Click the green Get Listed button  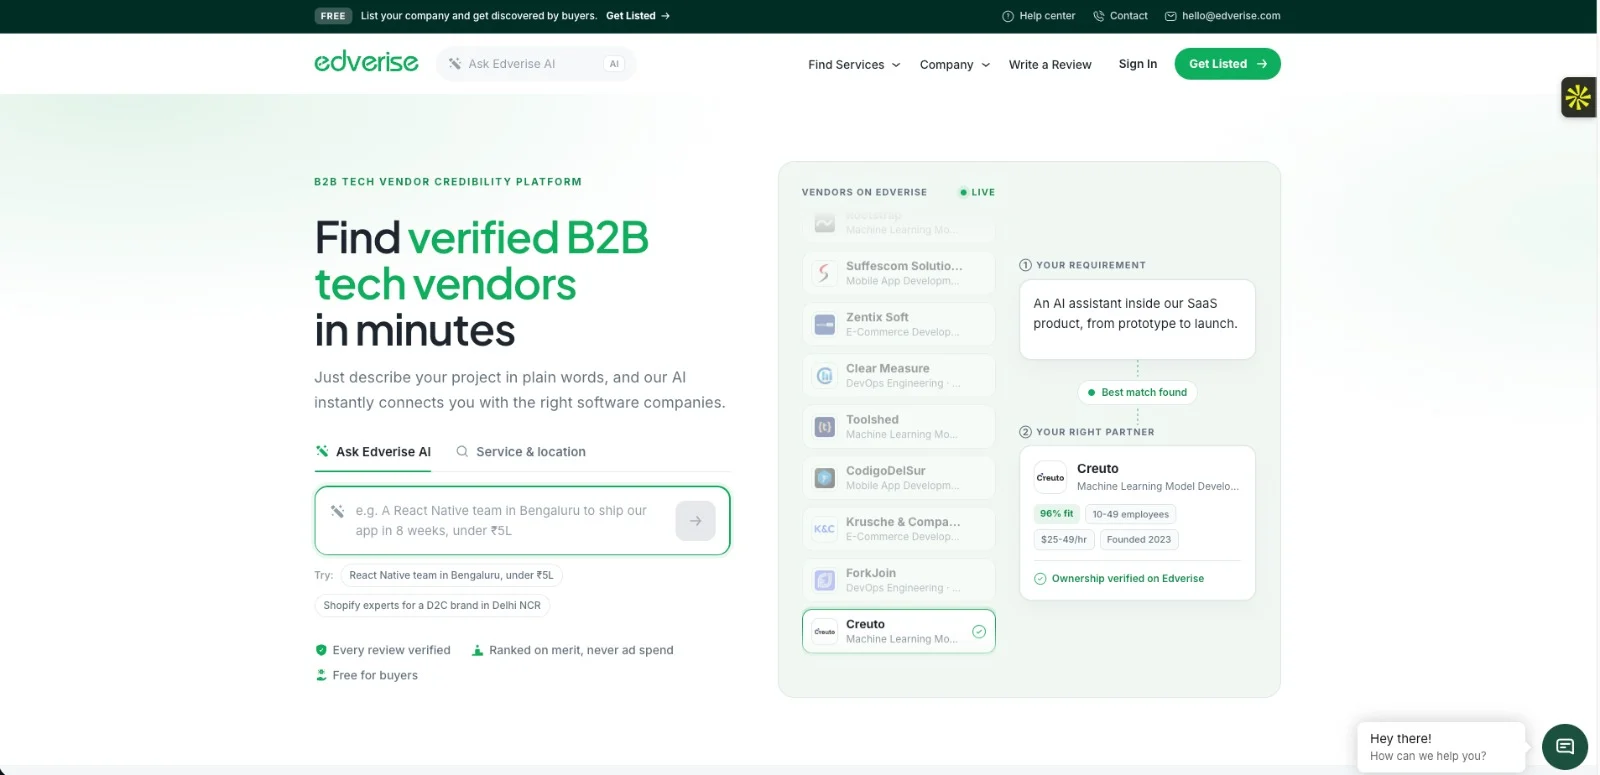click(x=1227, y=64)
